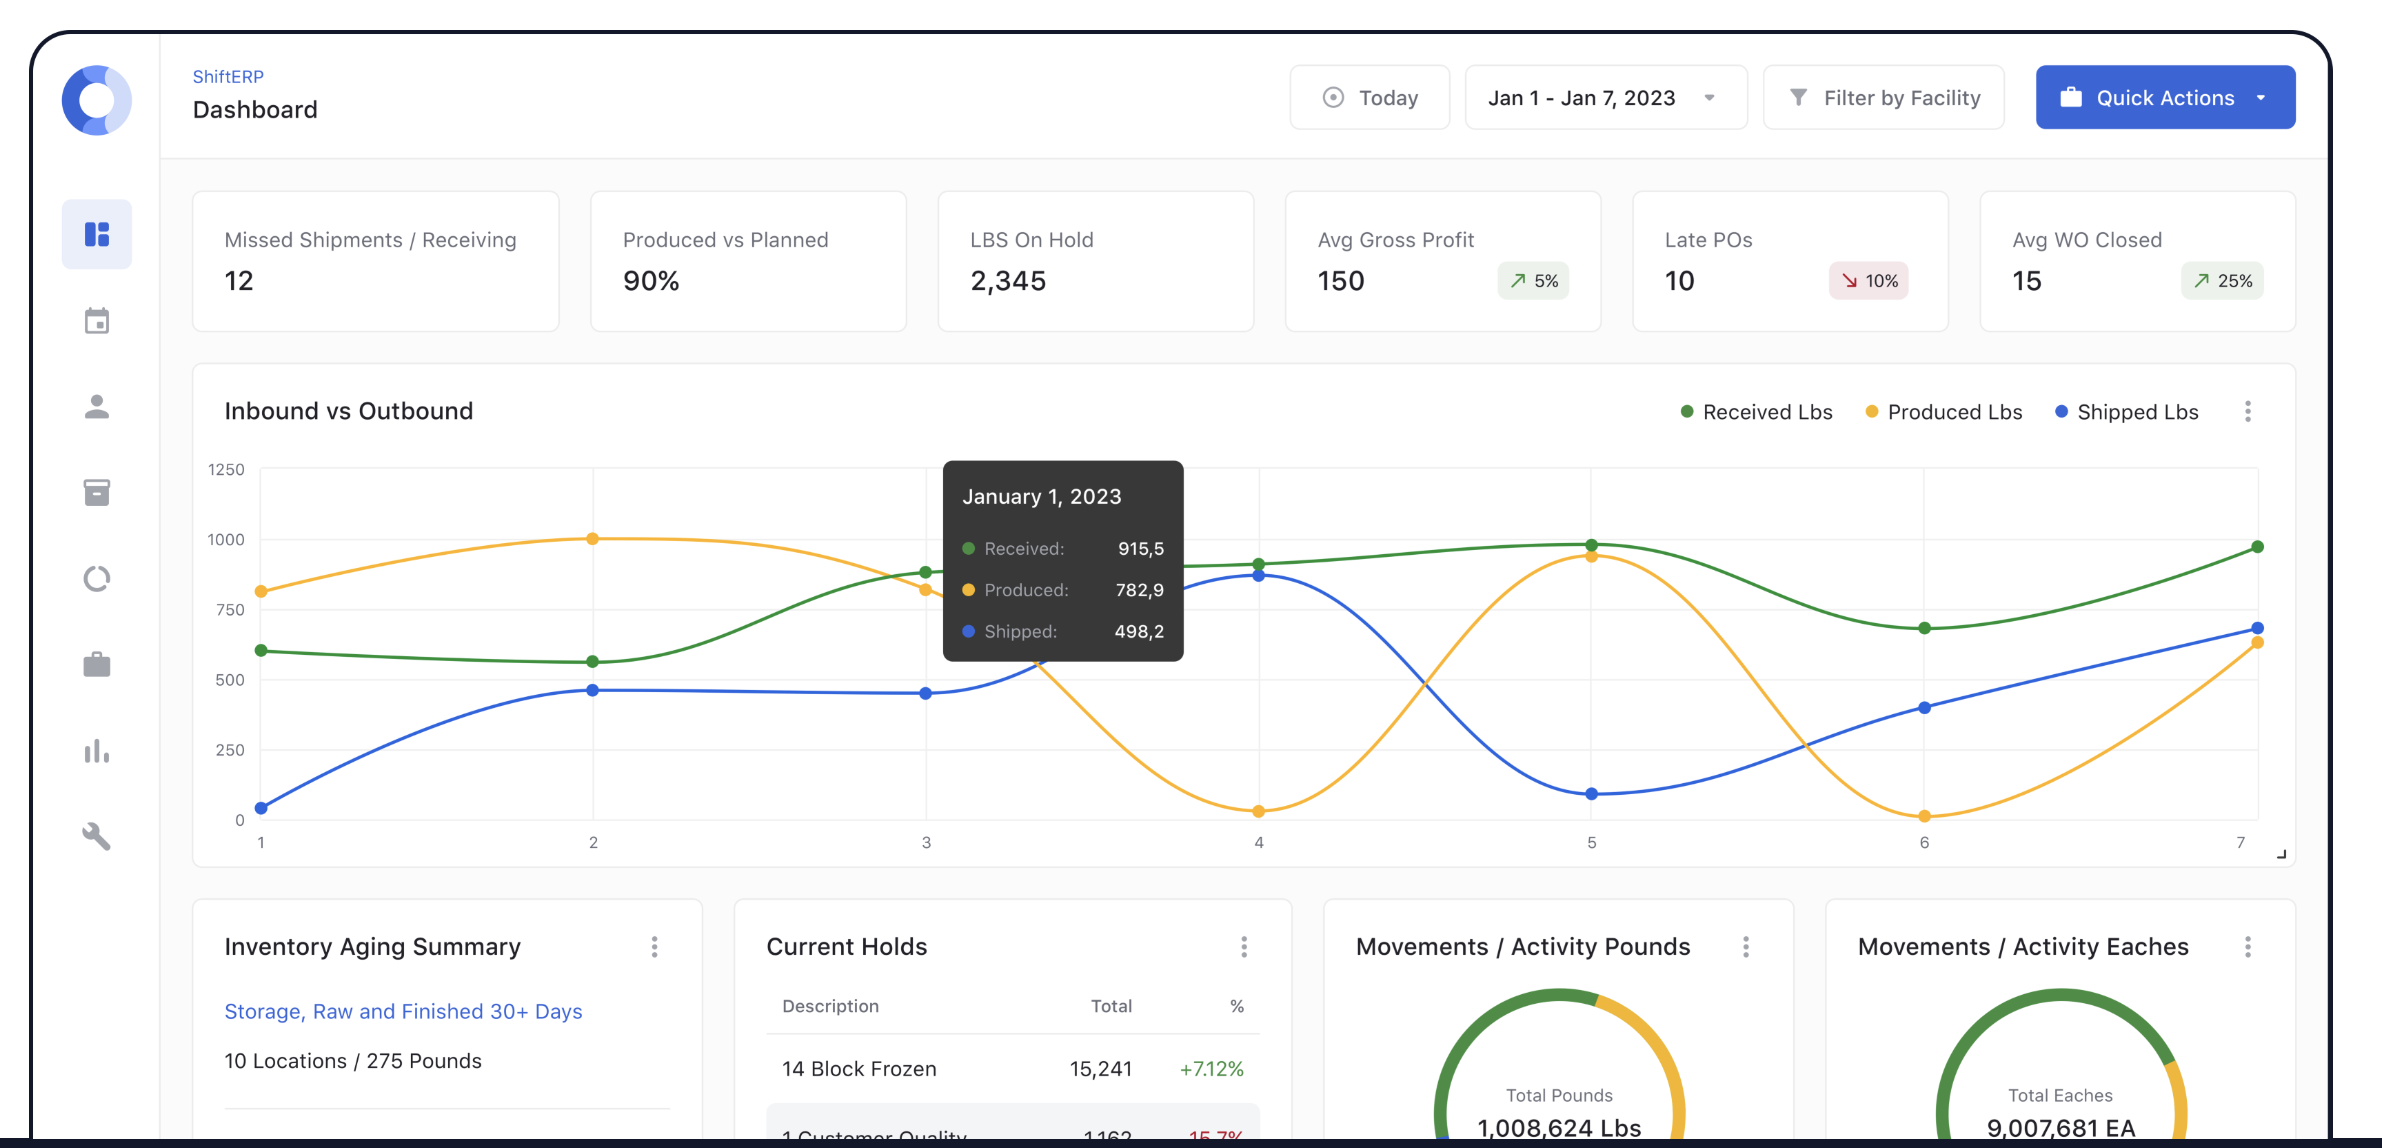This screenshot has height=1148, width=2382.
Task: Click the Avg WO Closed 25% badge
Action: [2222, 281]
